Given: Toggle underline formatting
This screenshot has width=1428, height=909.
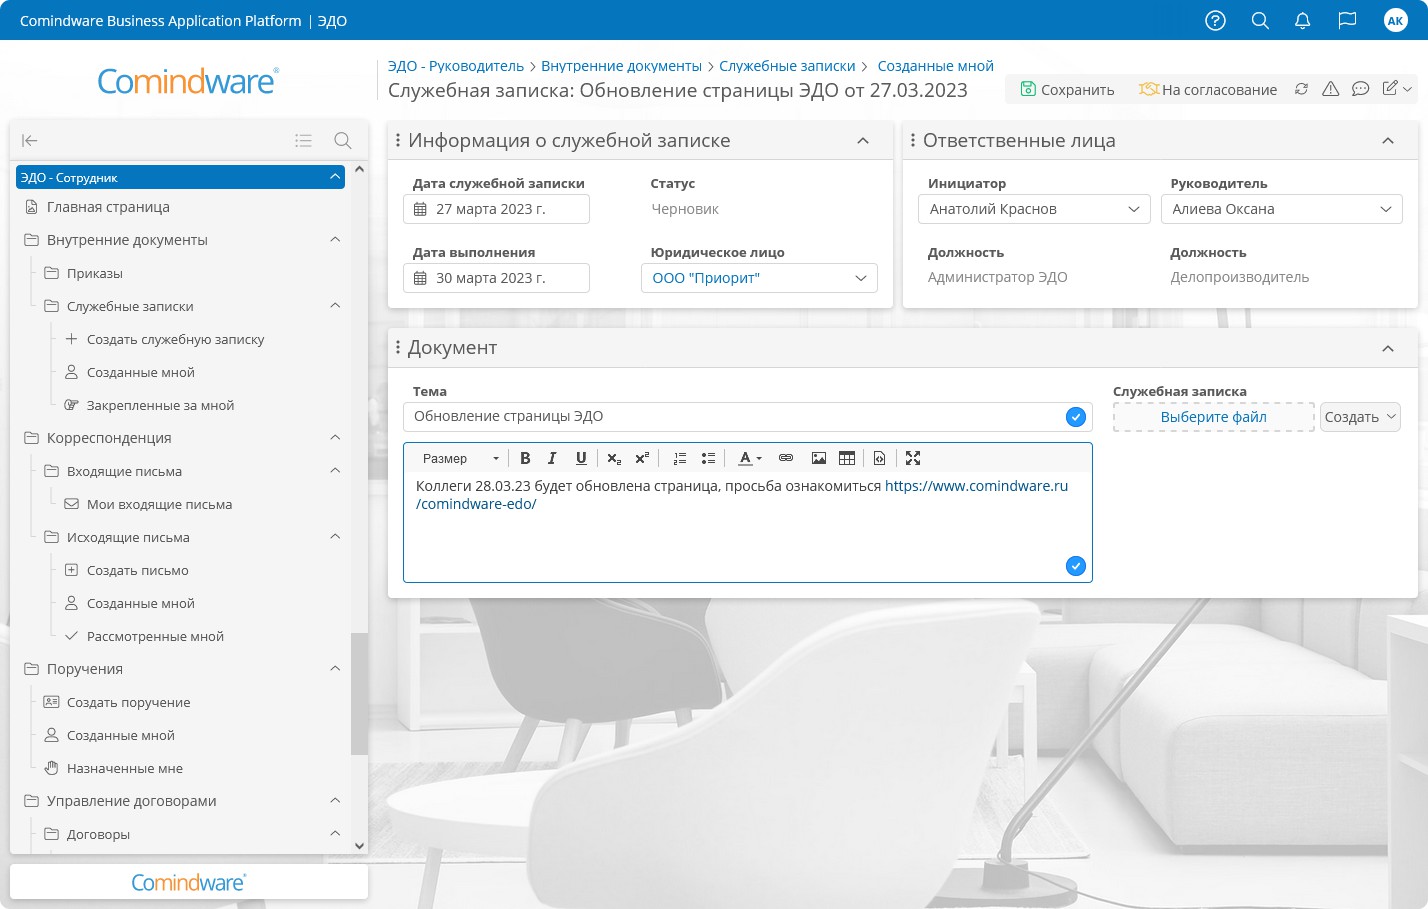Looking at the screenshot, I should 581,458.
